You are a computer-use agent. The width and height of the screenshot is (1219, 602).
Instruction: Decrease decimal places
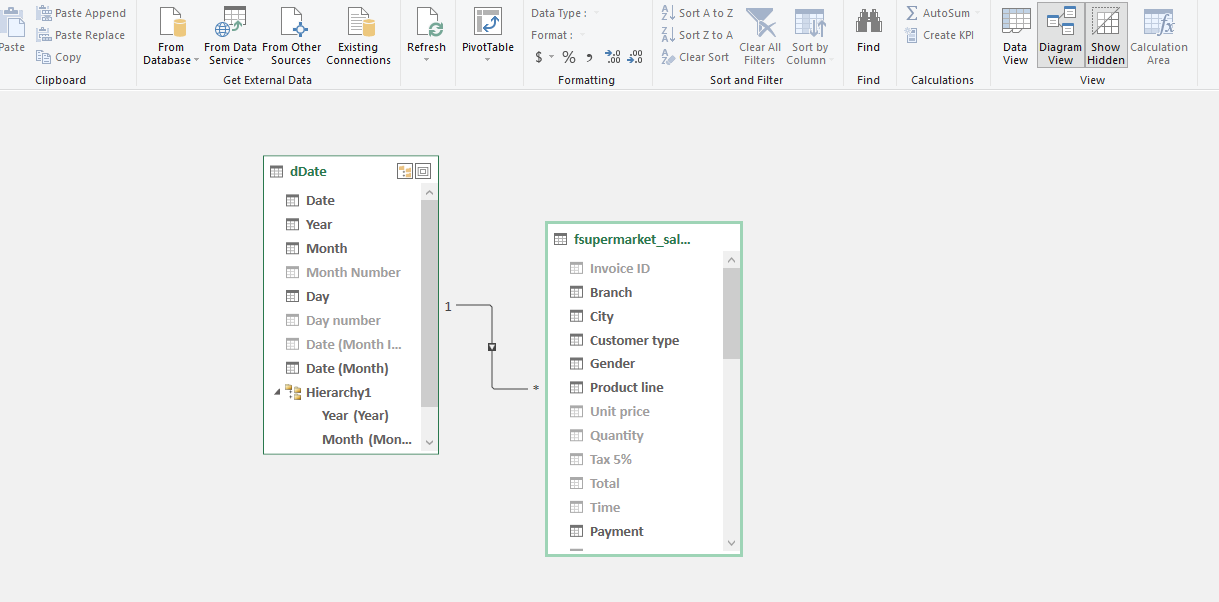click(x=634, y=57)
